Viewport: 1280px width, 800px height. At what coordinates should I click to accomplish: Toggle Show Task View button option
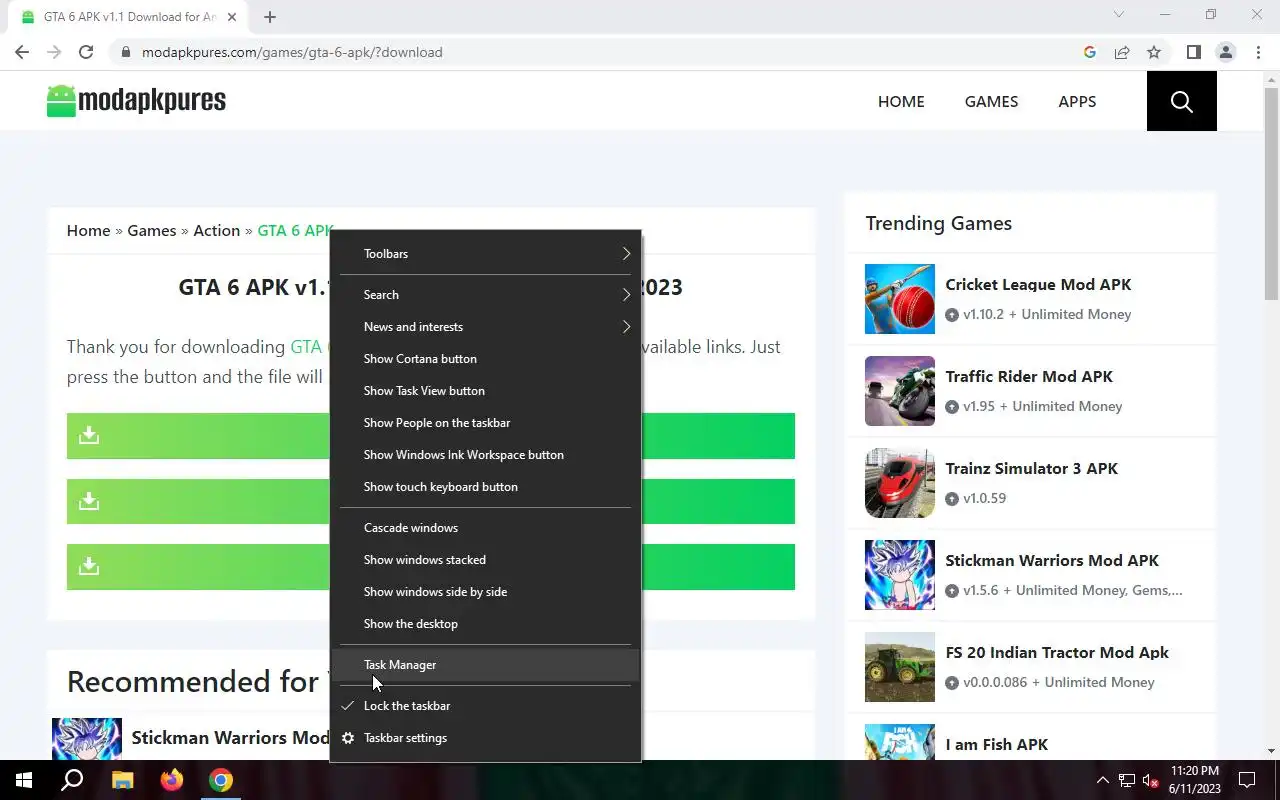485,391
